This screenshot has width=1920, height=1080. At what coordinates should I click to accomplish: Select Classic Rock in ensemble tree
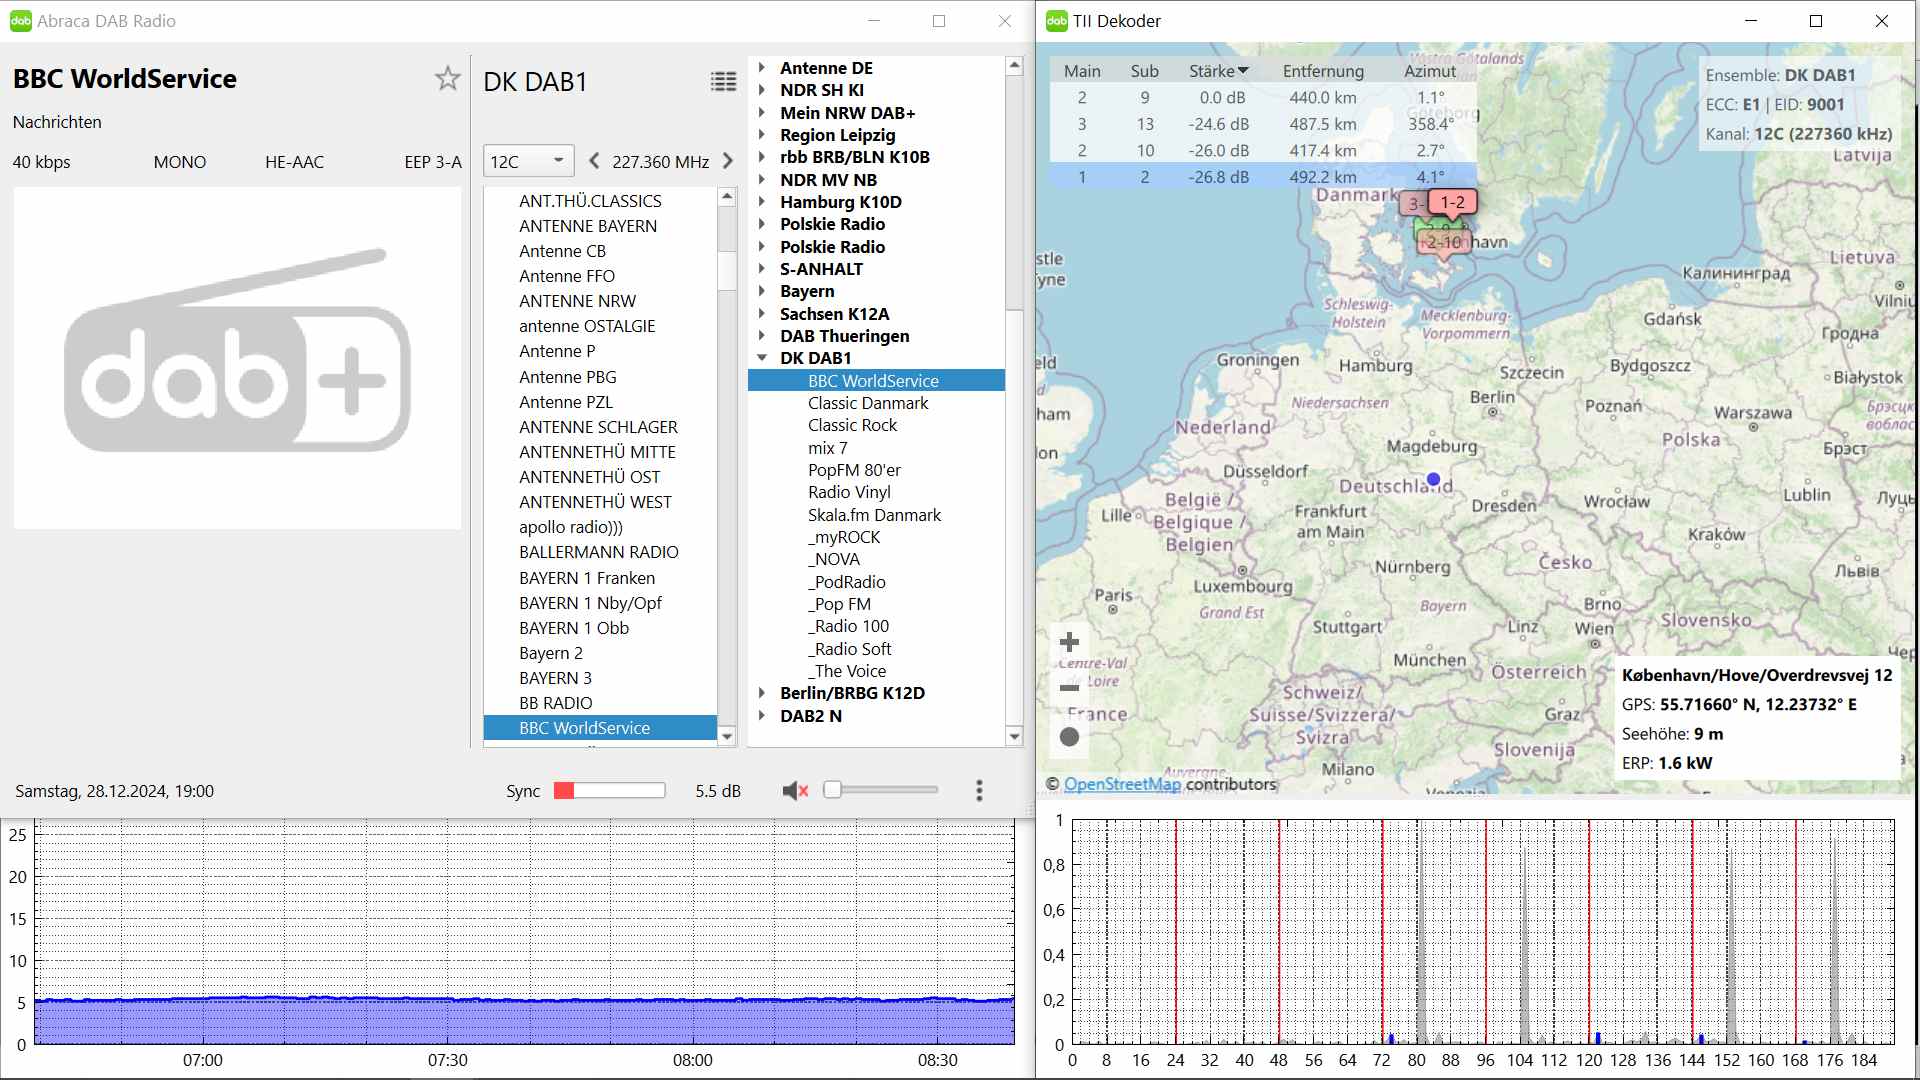[x=852, y=425]
